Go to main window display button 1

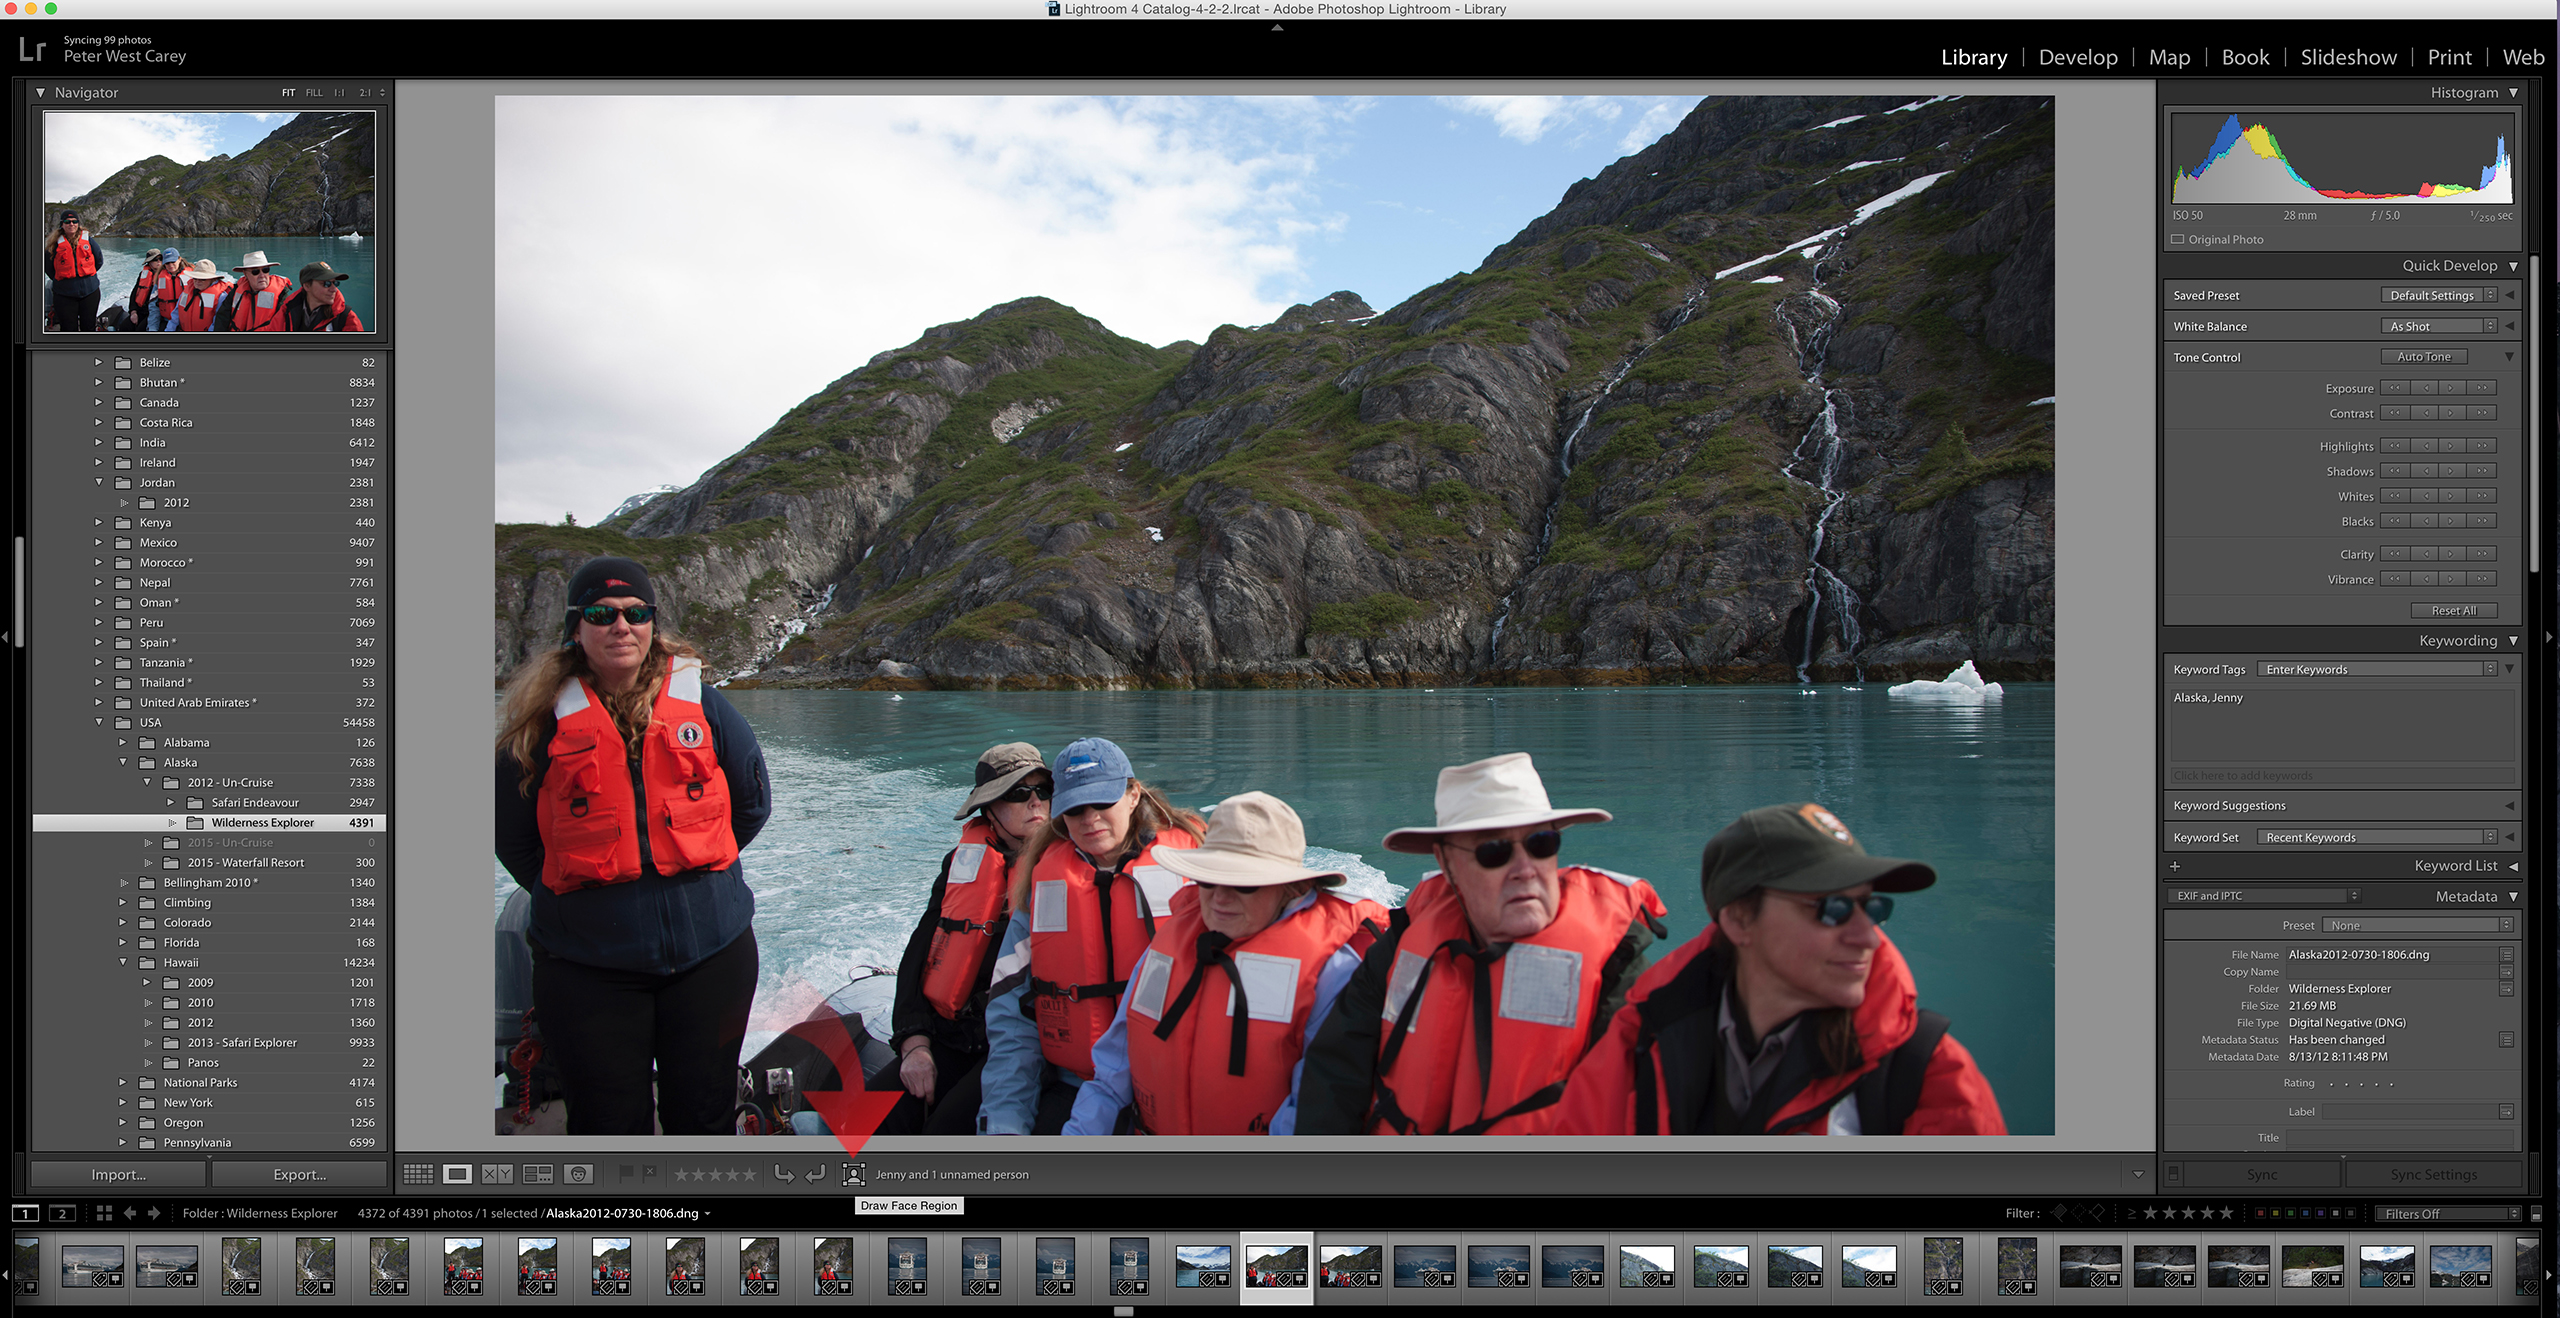click(25, 1213)
